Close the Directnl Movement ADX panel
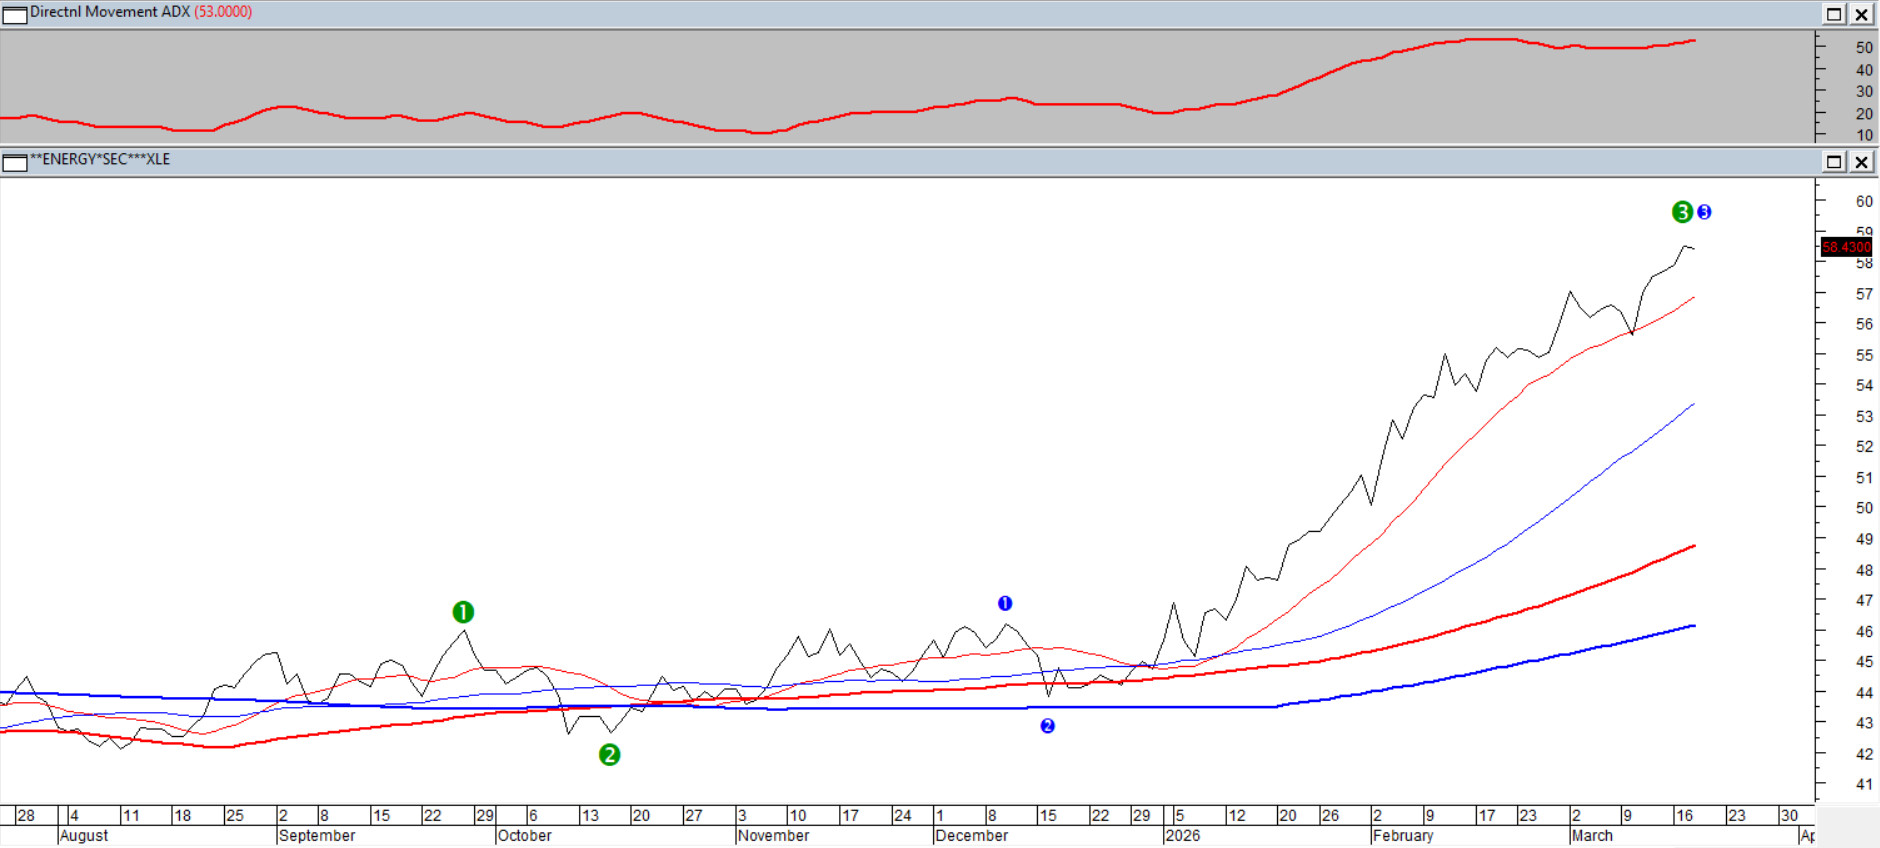 click(x=1861, y=14)
